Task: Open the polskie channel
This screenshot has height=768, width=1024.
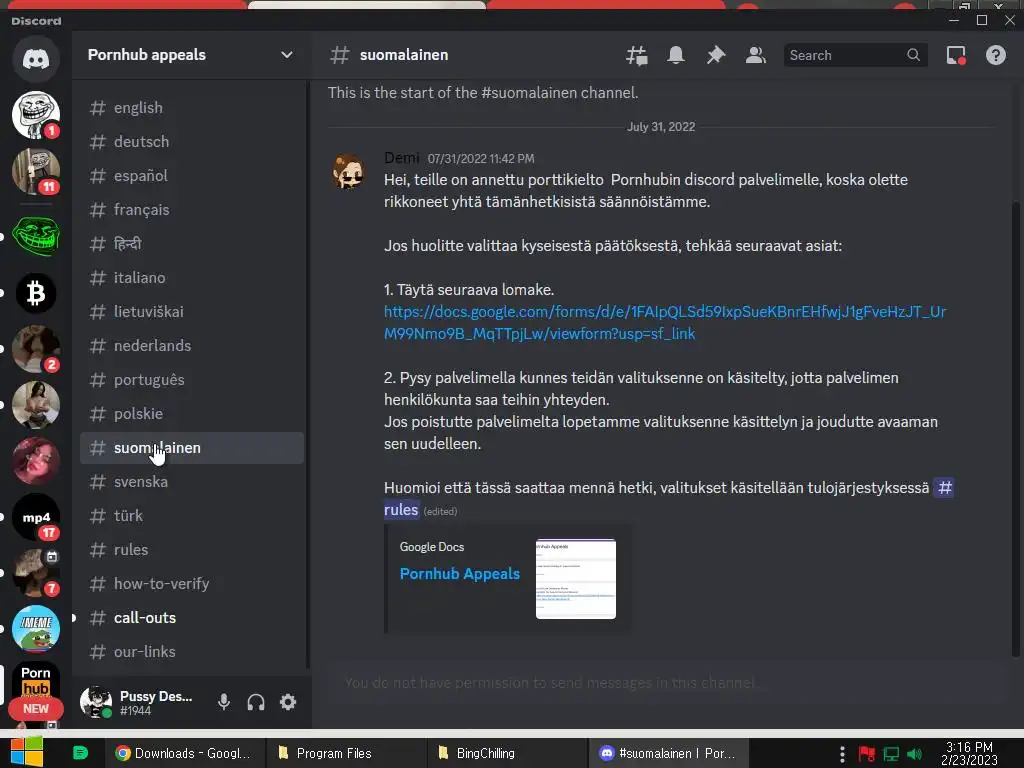Action: click(192, 413)
